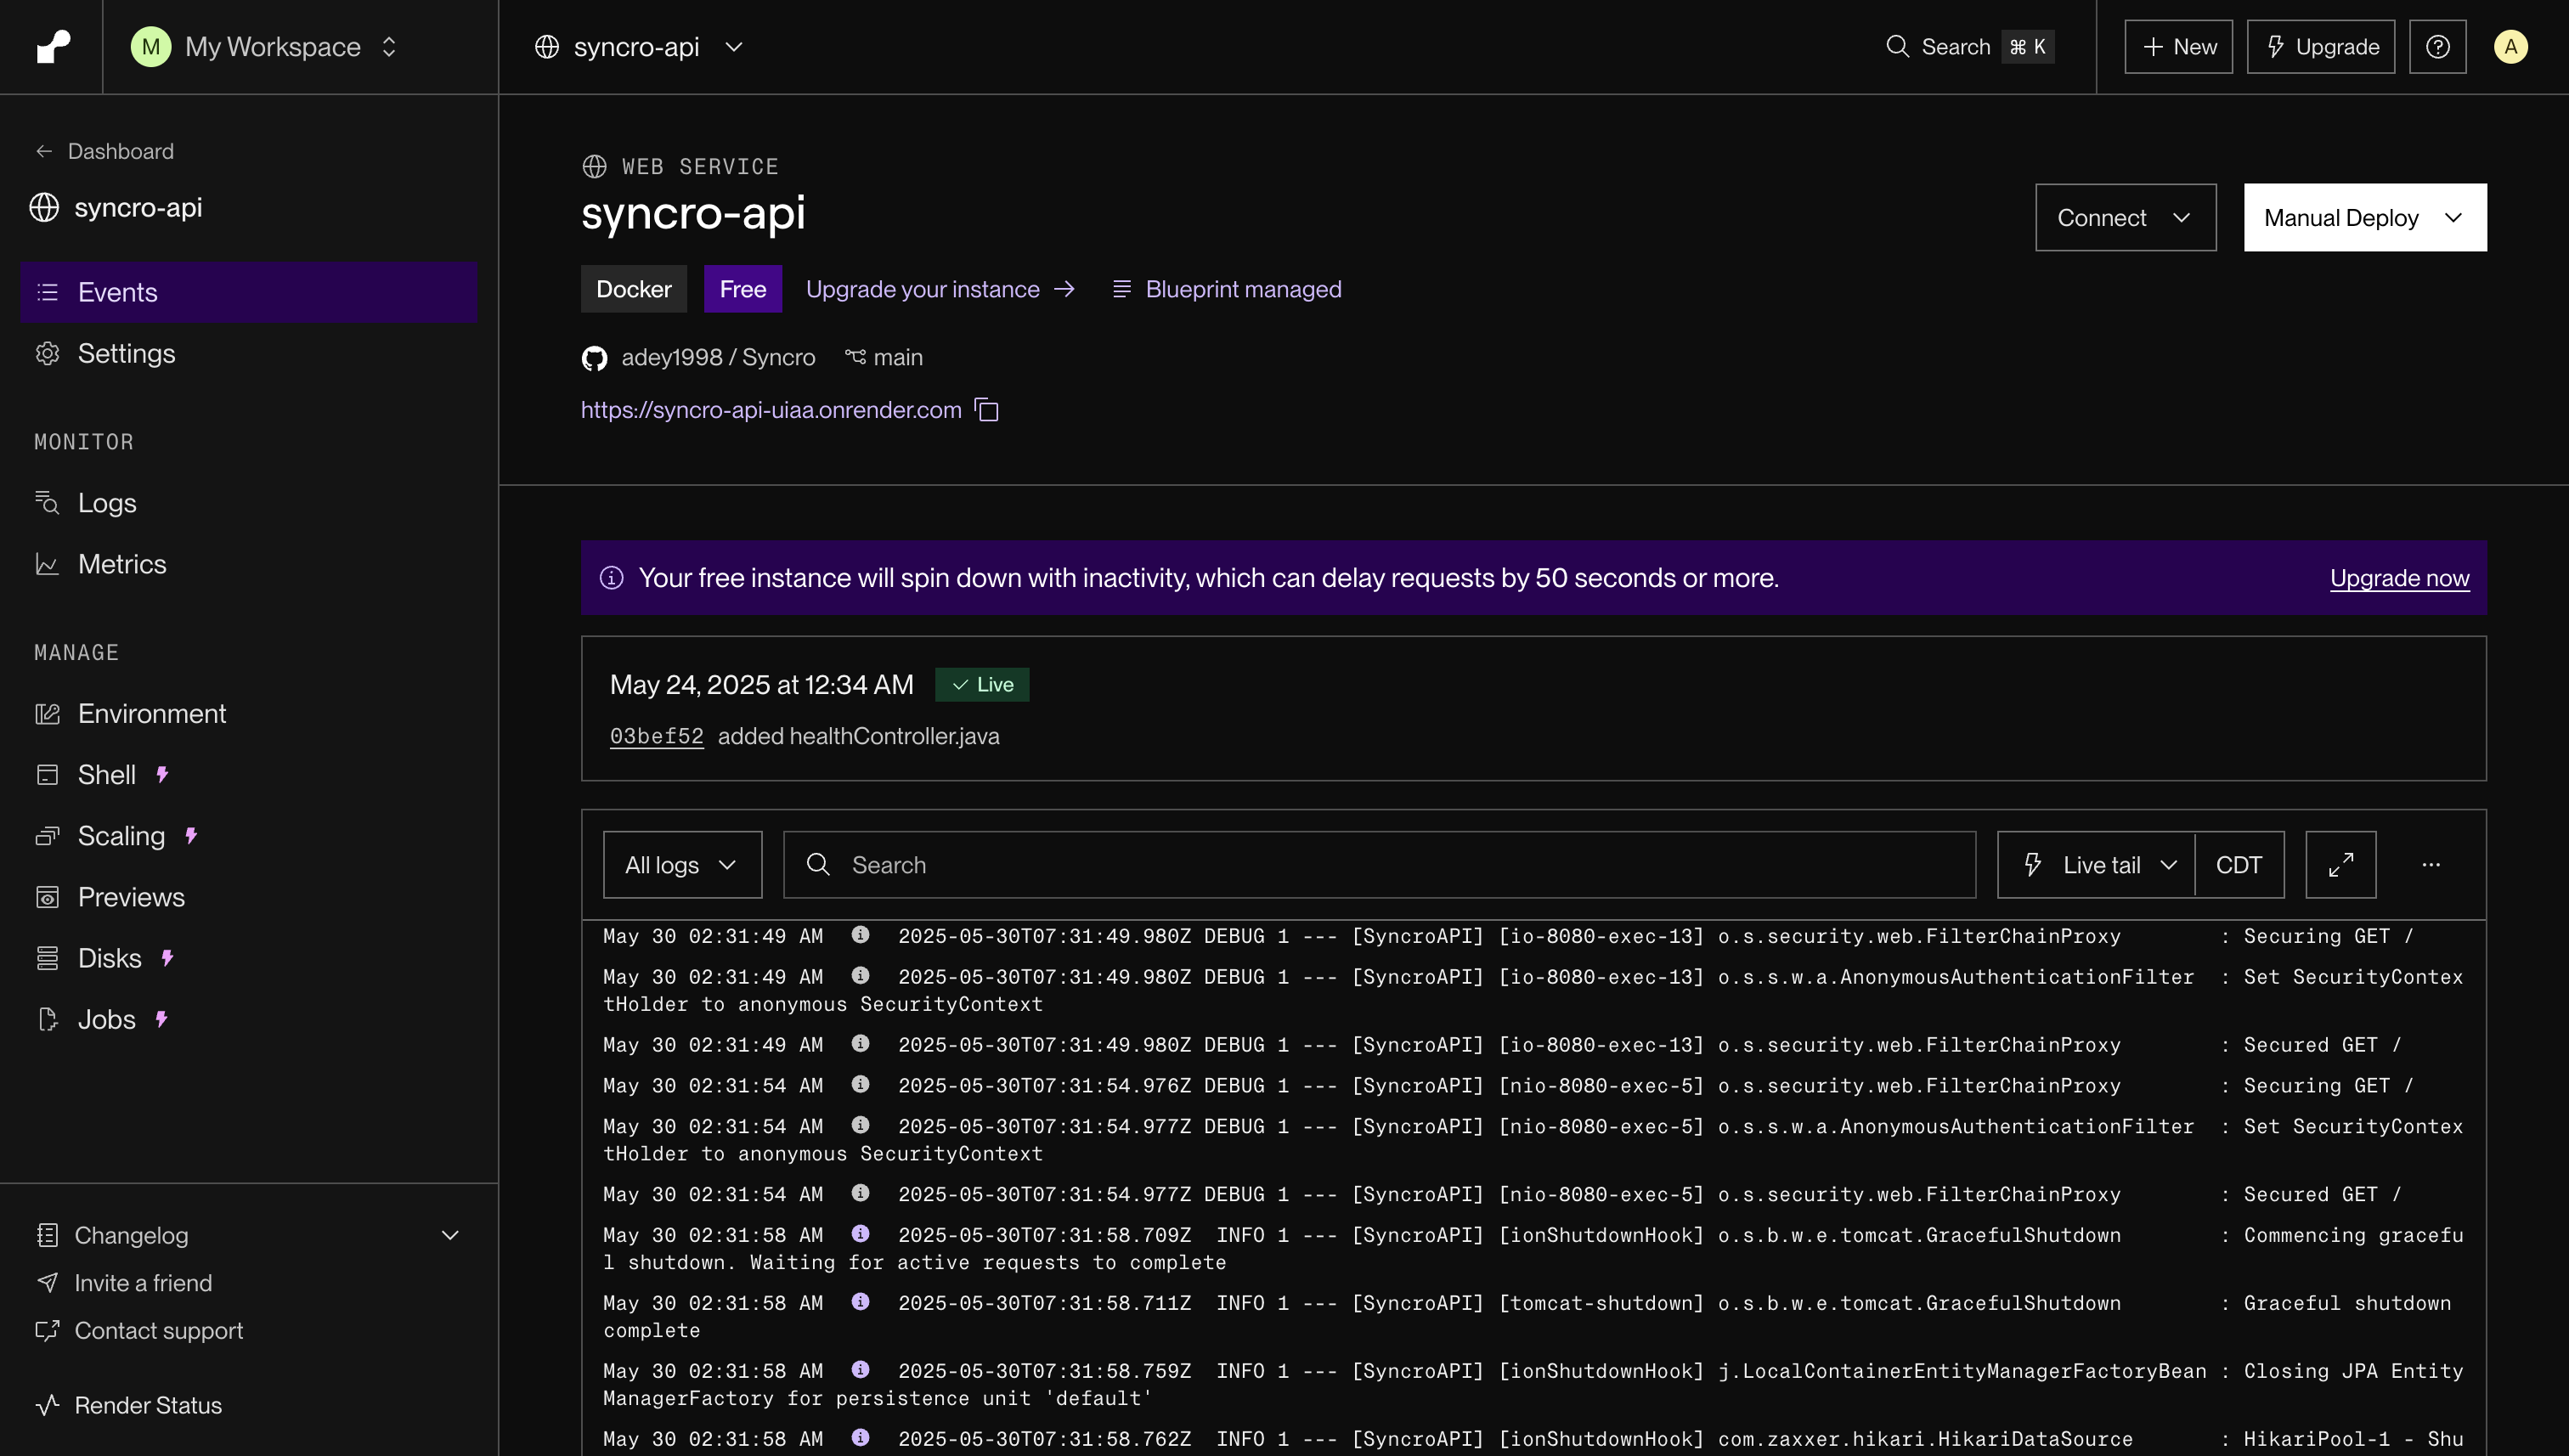Open Logs under Monitor
This screenshot has width=2569, height=1456.
tap(248, 502)
